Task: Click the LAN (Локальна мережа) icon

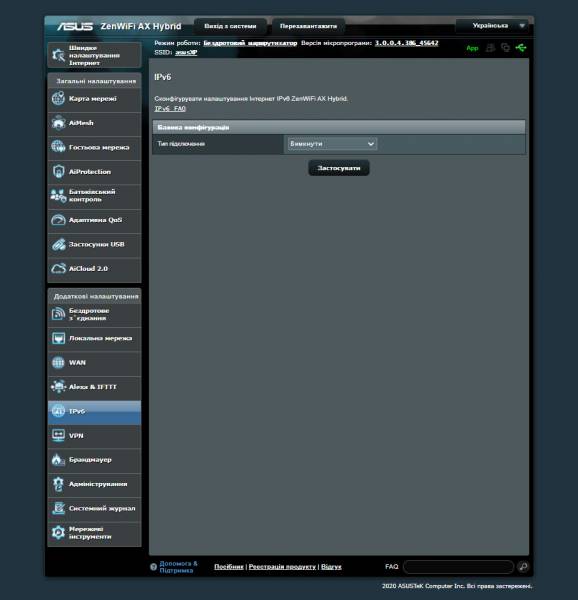Action: coord(58,338)
